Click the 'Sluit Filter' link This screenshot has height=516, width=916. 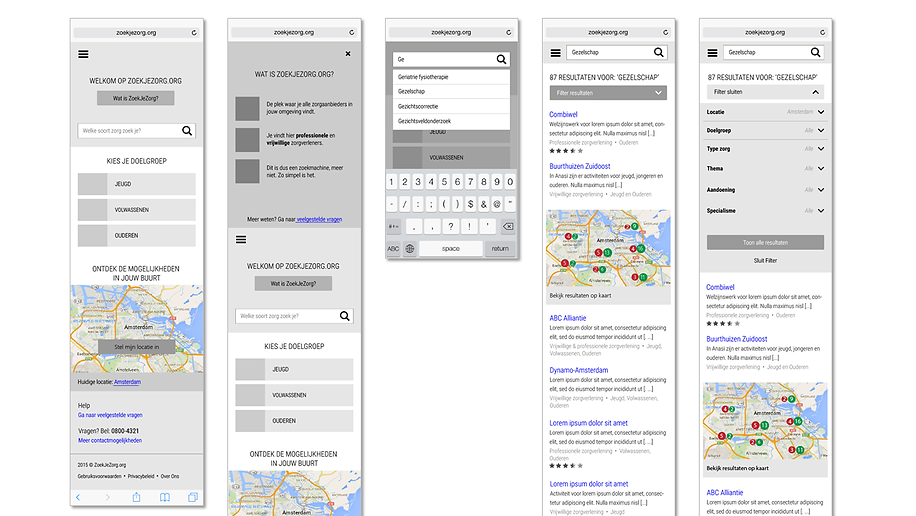point(765,261)
